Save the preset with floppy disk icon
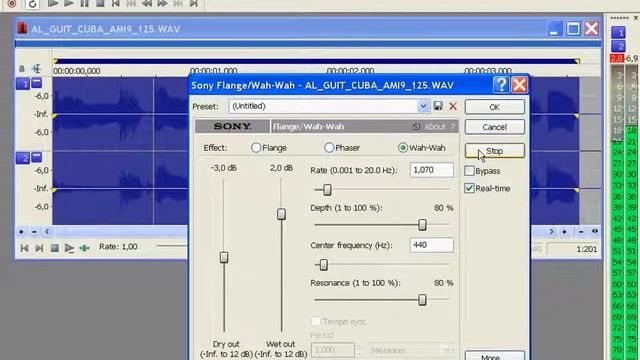 tap(438, 106)
